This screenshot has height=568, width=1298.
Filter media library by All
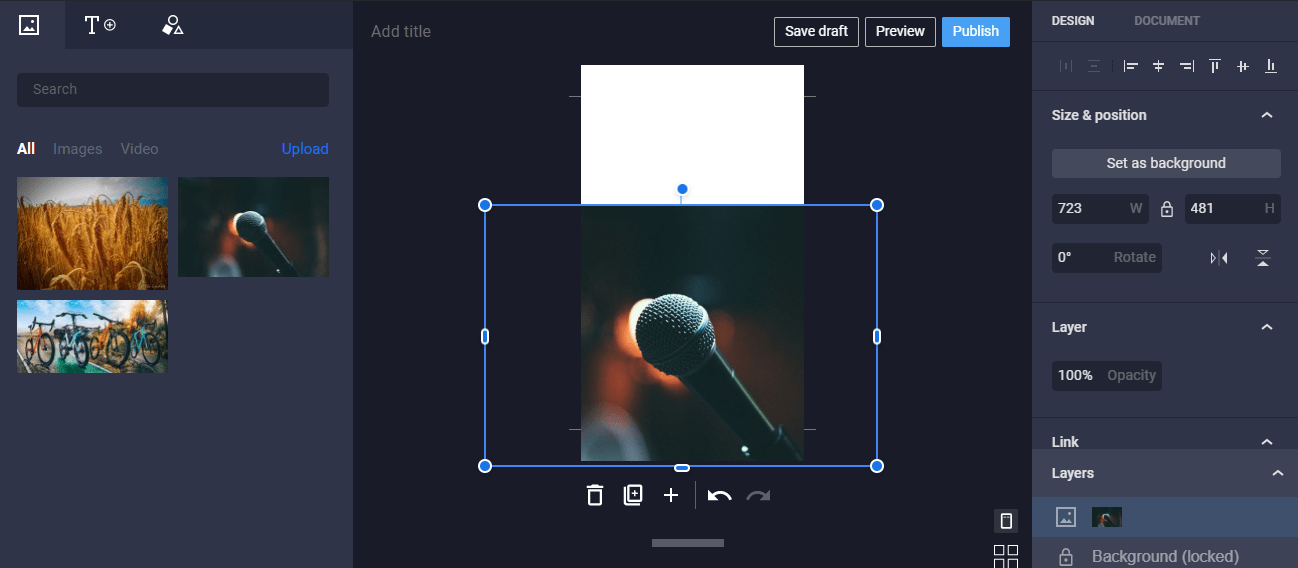[26, 149]
